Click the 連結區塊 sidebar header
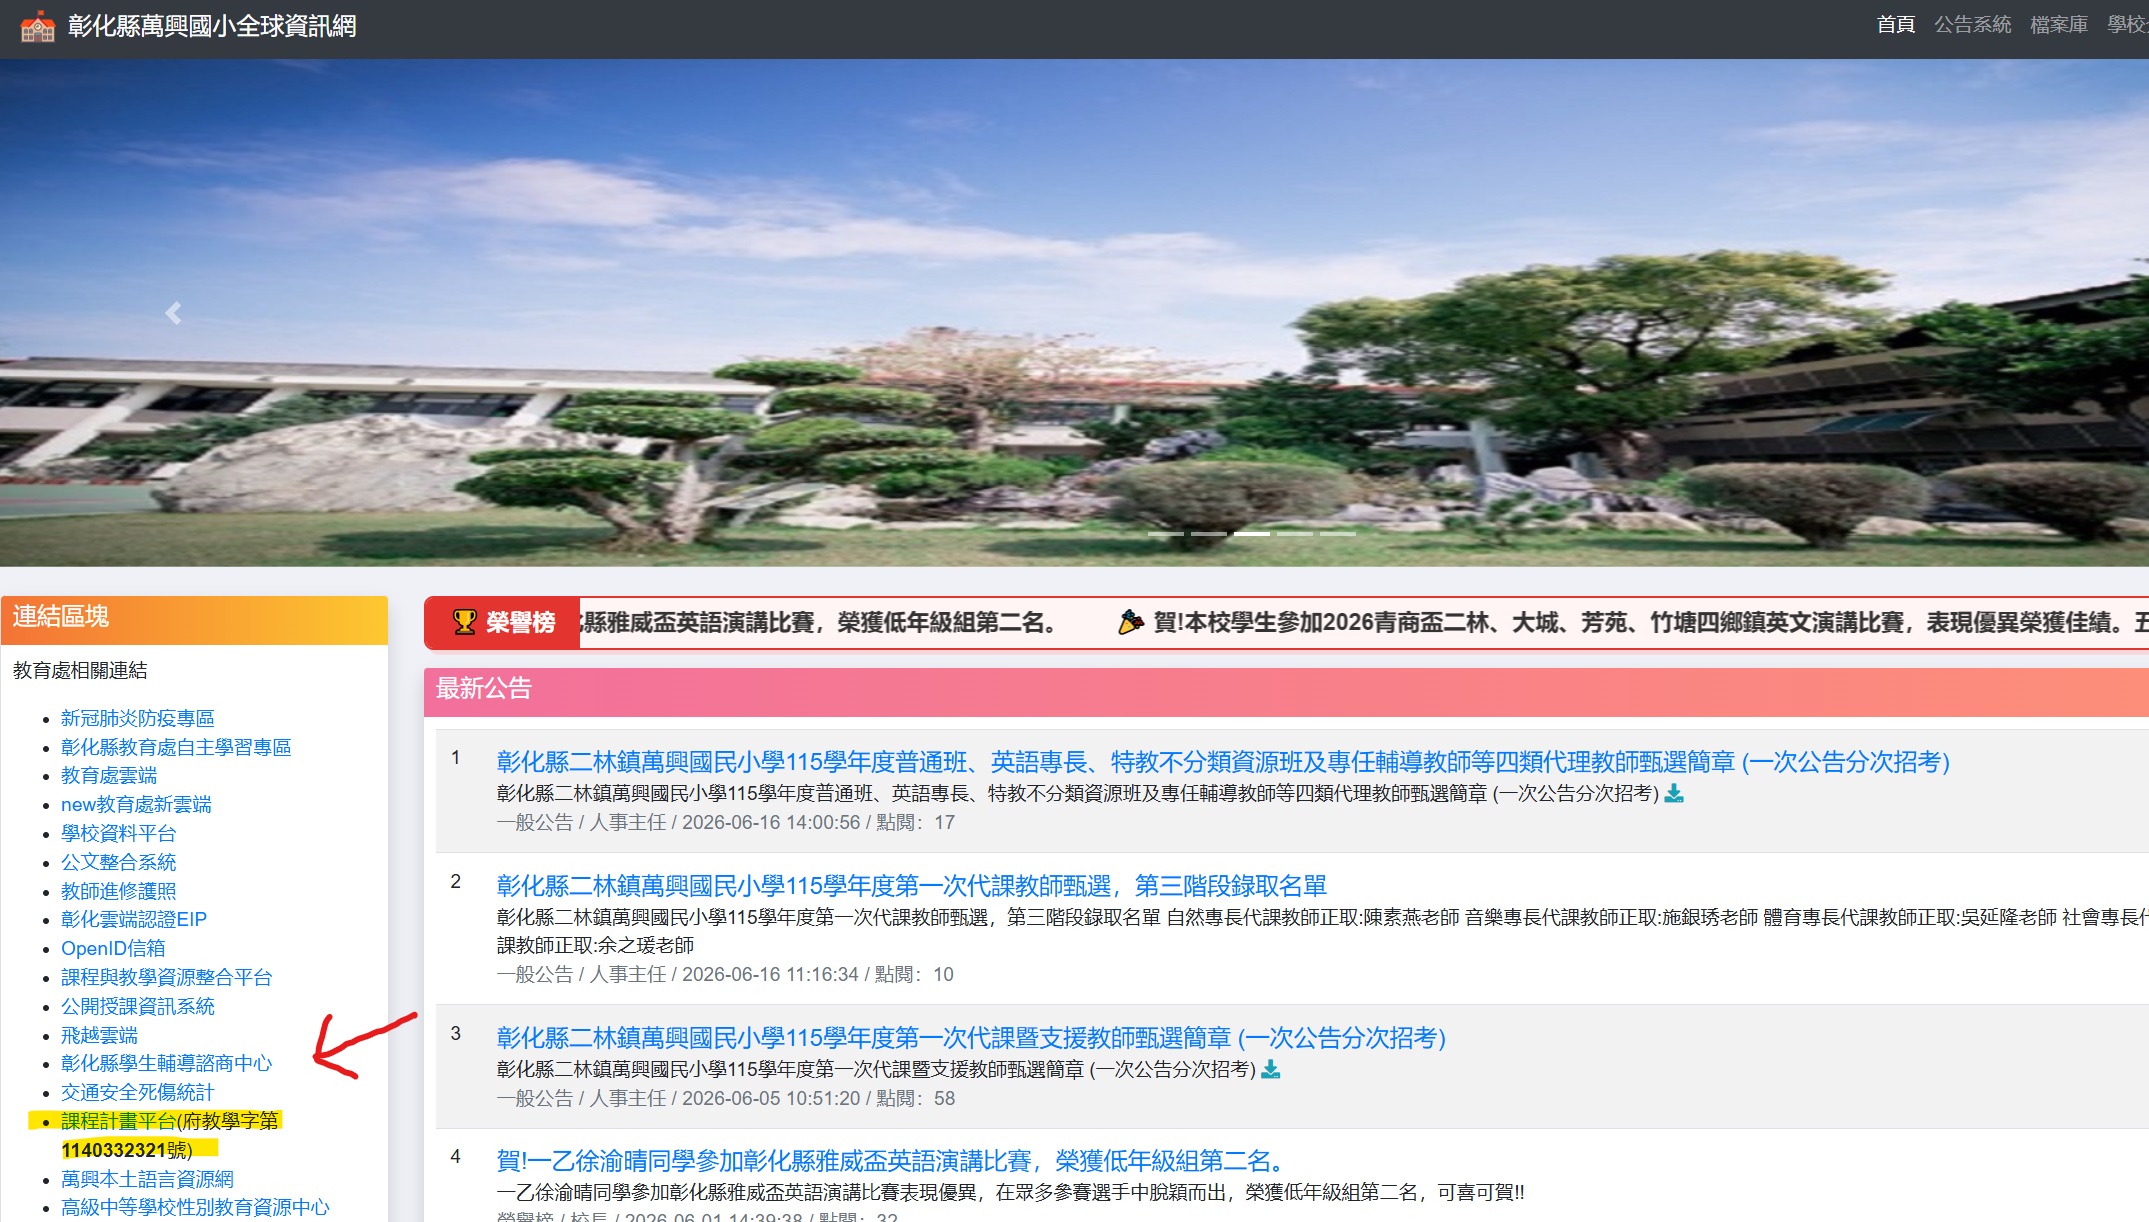Image resolution: width=2149 pixels, height=1222 pixels. [x=194, y=618]
